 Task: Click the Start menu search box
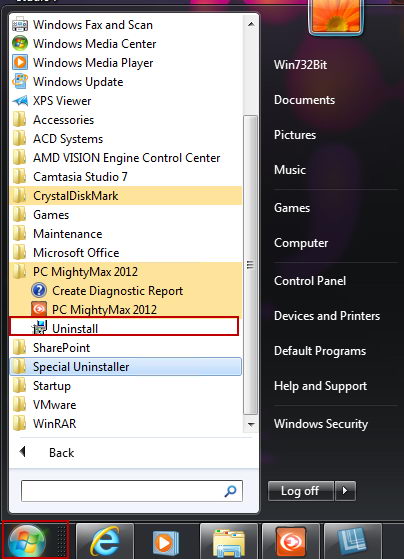point(132,491)
